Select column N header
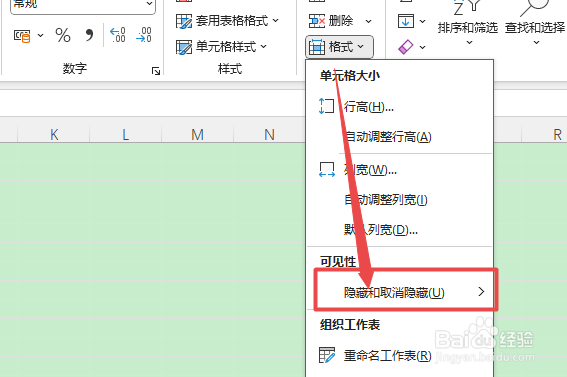This screenshot has width=567, height=377. (x=269, y=134)
